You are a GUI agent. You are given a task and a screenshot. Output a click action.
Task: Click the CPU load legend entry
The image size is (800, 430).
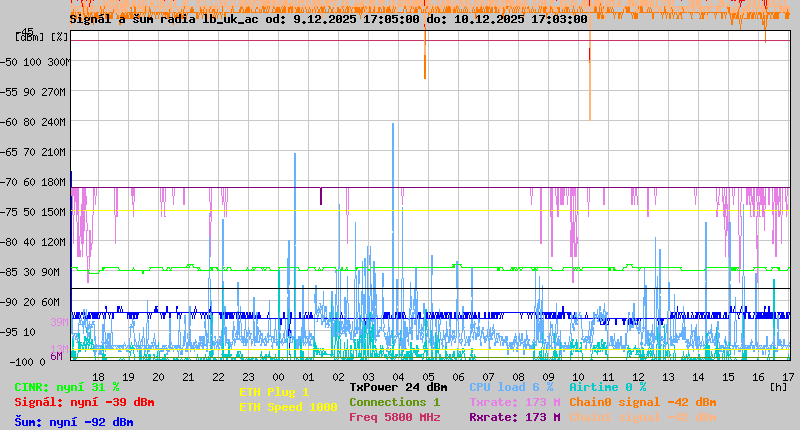511,387
